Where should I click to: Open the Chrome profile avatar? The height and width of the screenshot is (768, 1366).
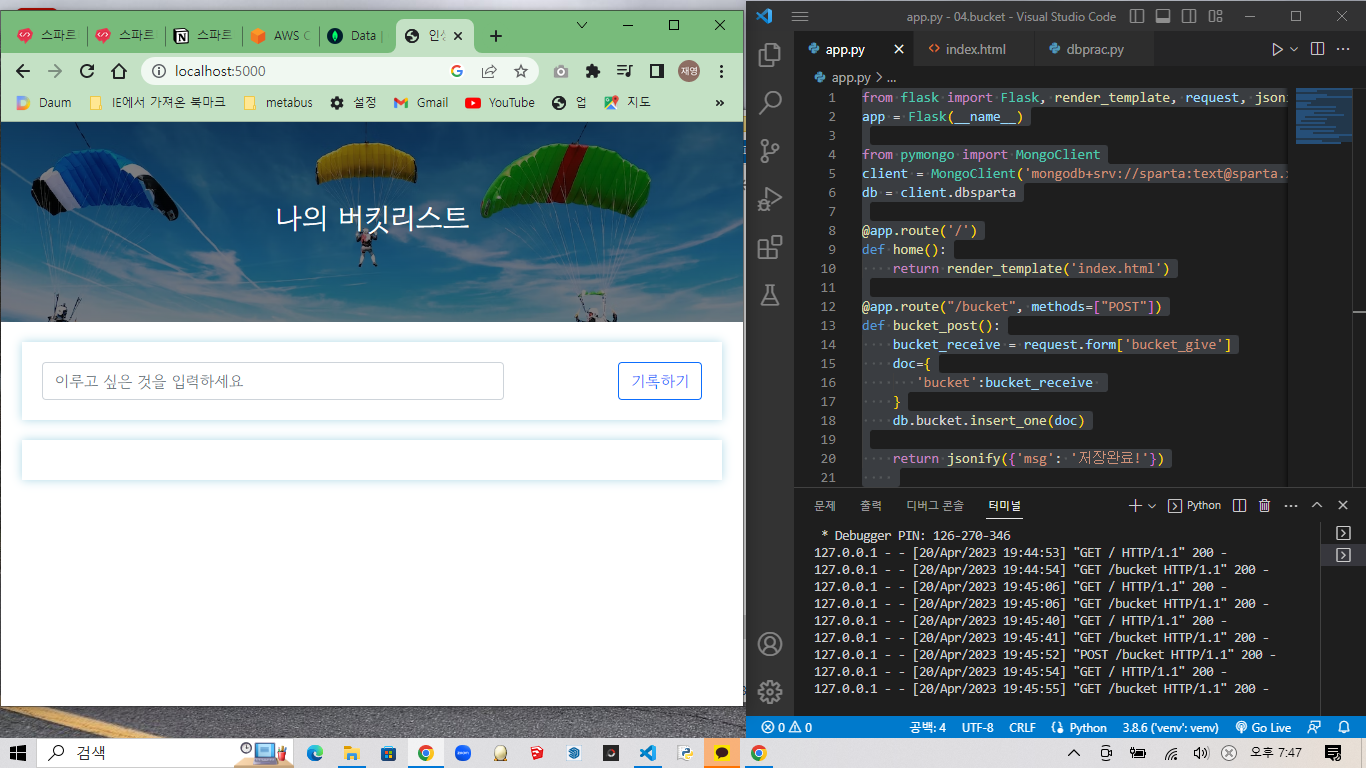pos(689,71)
